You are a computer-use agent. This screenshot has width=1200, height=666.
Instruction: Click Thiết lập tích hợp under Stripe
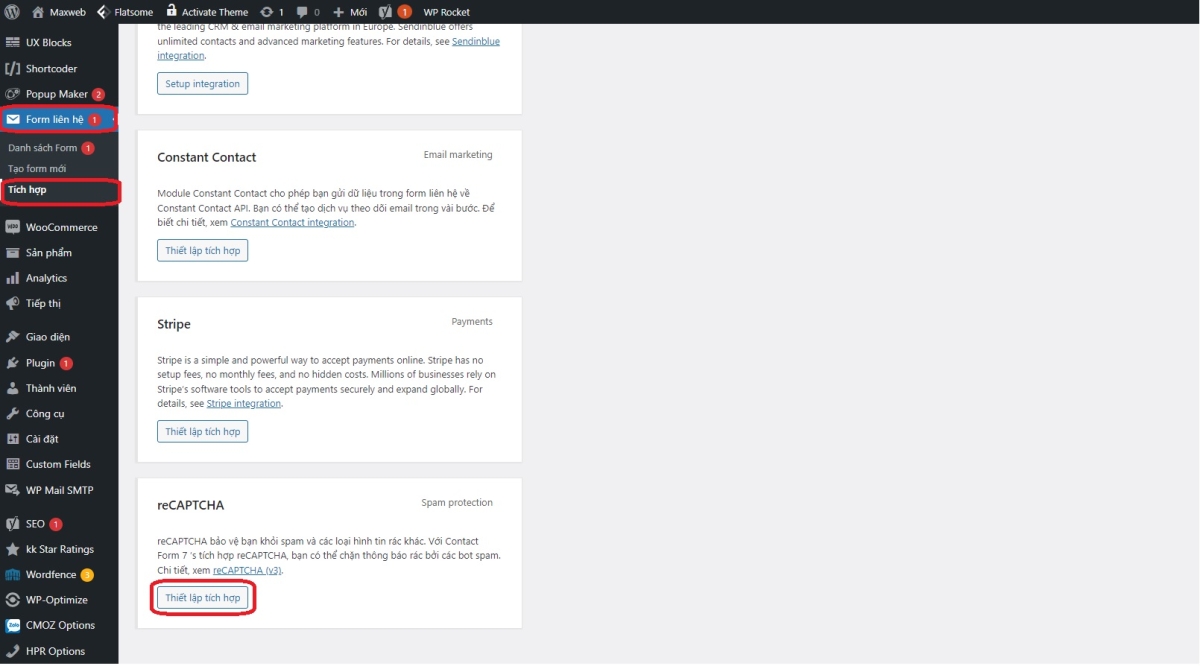pyautogui.click(x=202, y=432)
